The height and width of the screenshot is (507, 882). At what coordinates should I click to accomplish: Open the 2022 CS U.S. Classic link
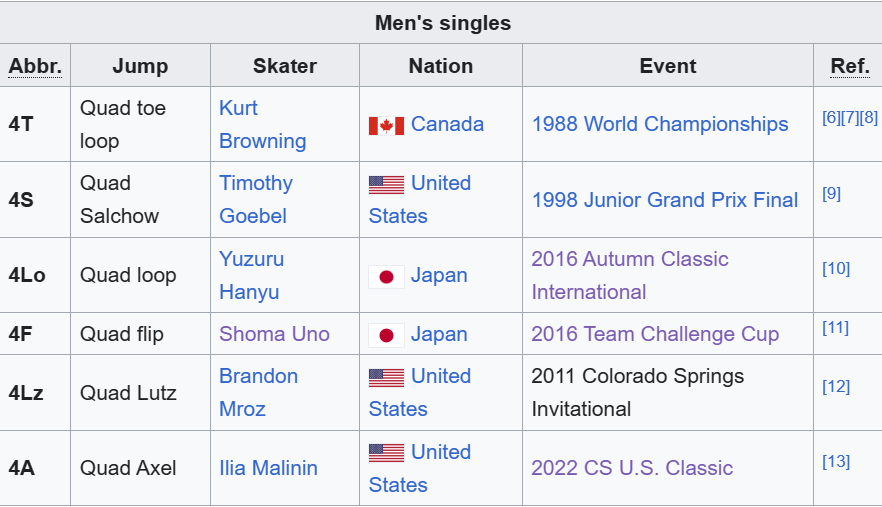632,468
